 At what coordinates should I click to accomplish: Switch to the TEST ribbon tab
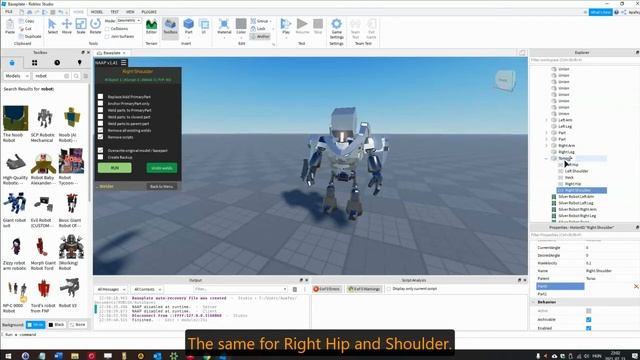click(x=115, y=12)
